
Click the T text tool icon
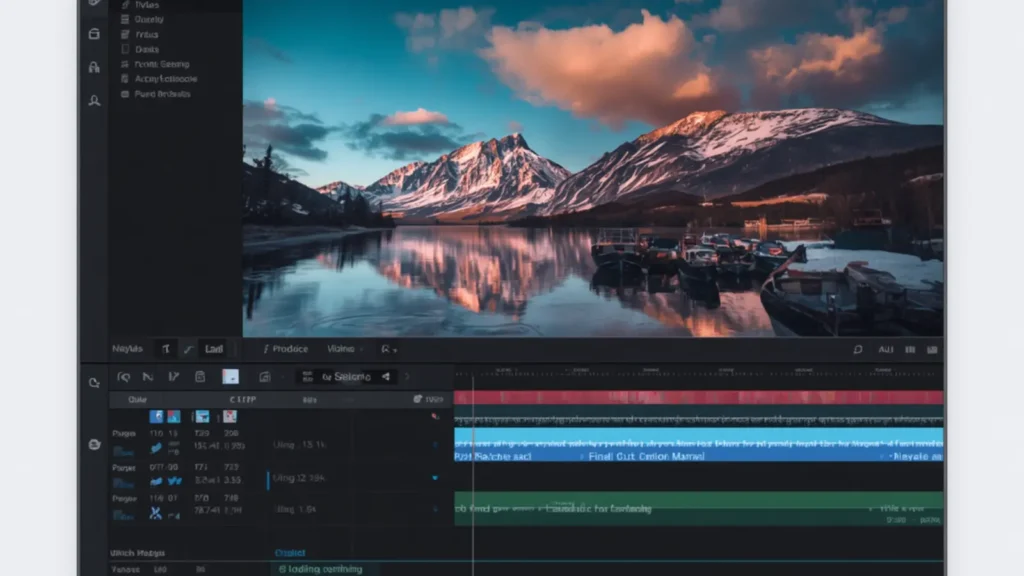tap(166, 349)
